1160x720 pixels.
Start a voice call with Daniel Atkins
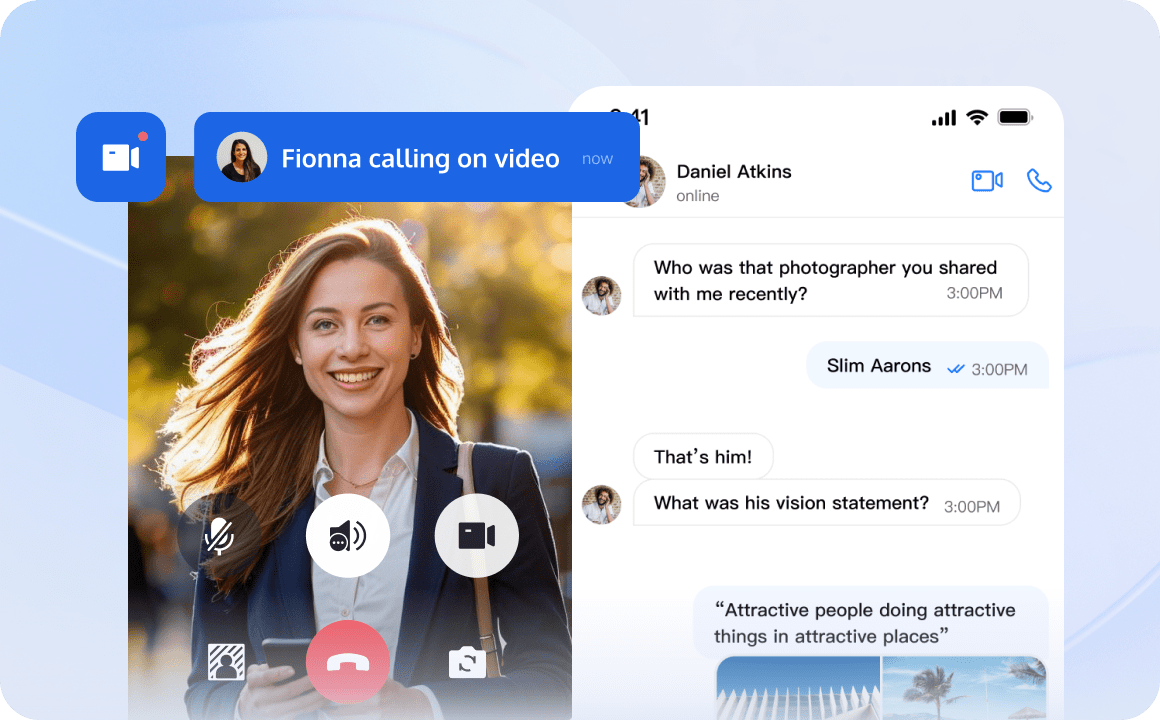1039,181
